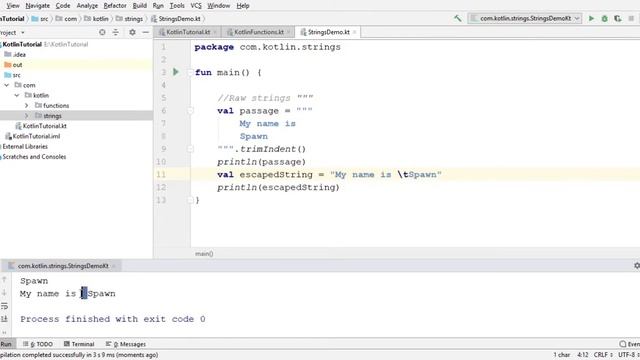640x360 pixels.
Task: Open the Messages tool window
Action: click(126, 344)
